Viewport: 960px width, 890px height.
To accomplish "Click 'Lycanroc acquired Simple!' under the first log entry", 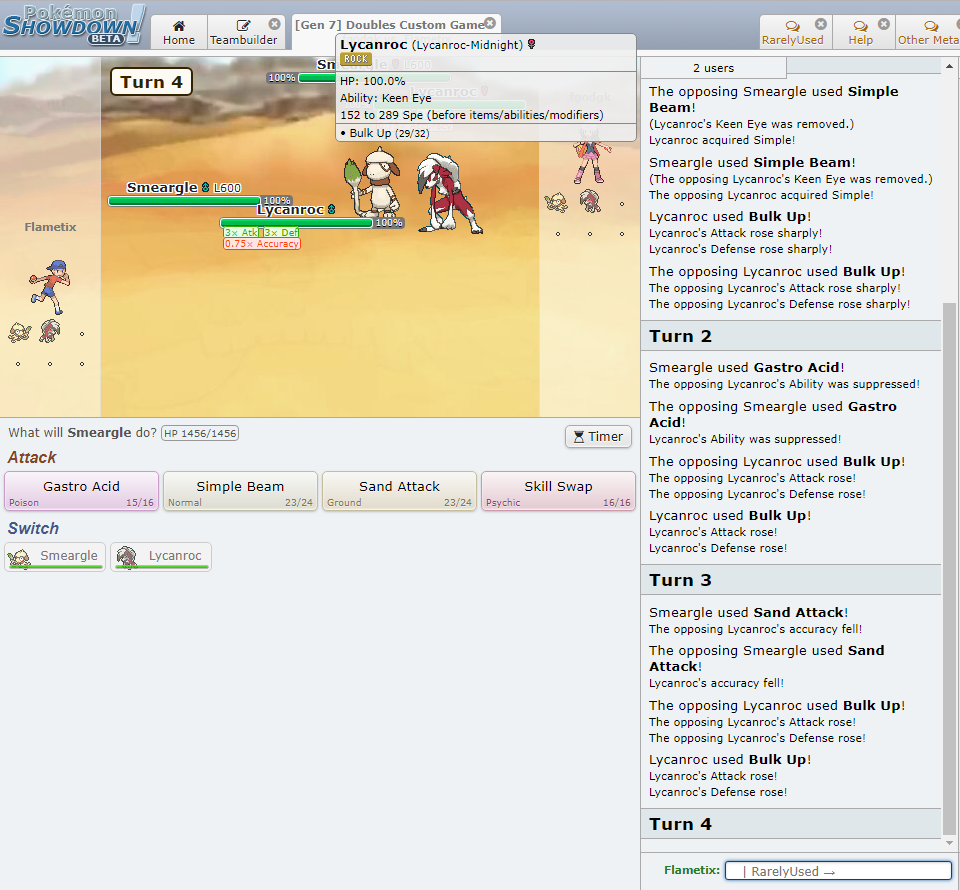I will (722, 140).
